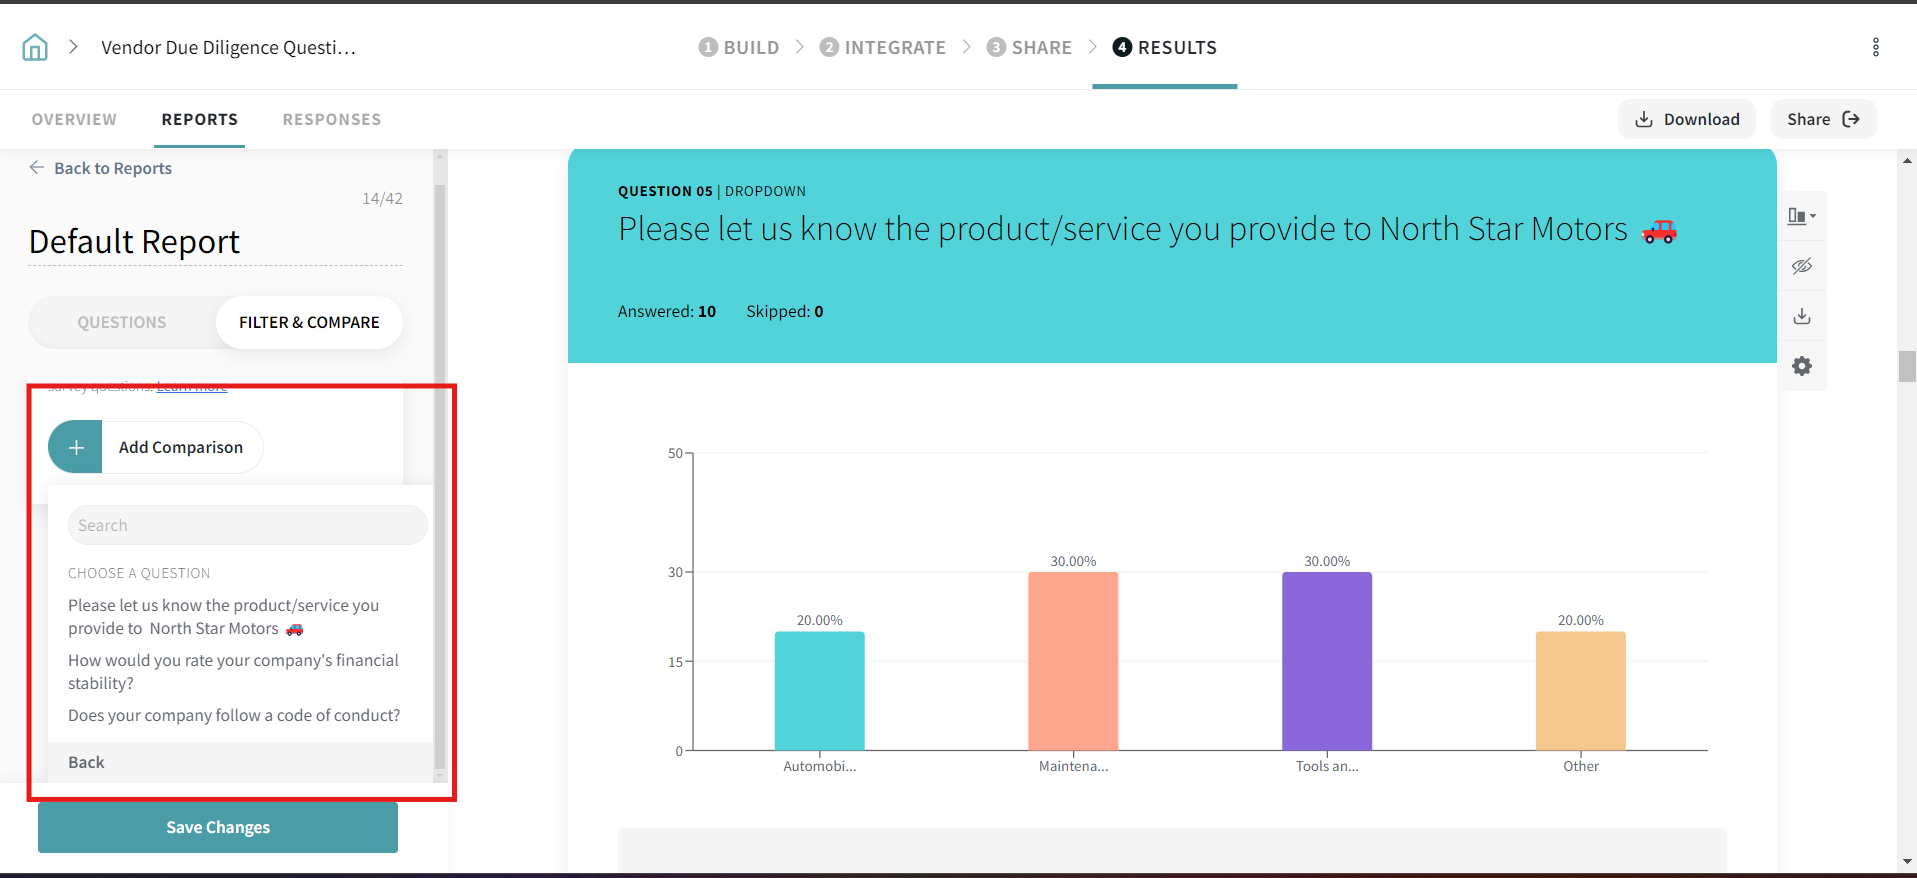Open chart settings gear icon
The width and height of the screenshot is (1917, 878).
pos(1801,366)
